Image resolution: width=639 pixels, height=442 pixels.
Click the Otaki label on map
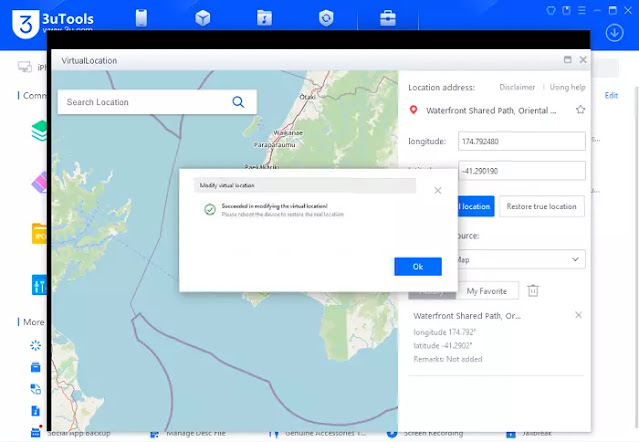[x=308, y=97]
